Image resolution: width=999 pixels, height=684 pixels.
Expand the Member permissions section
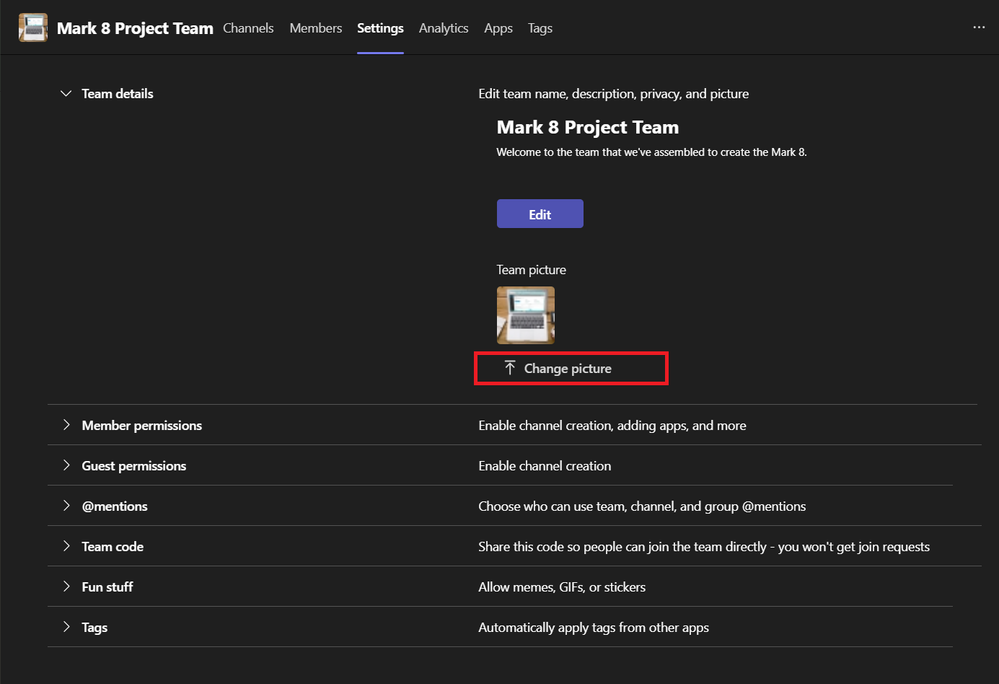66,425
